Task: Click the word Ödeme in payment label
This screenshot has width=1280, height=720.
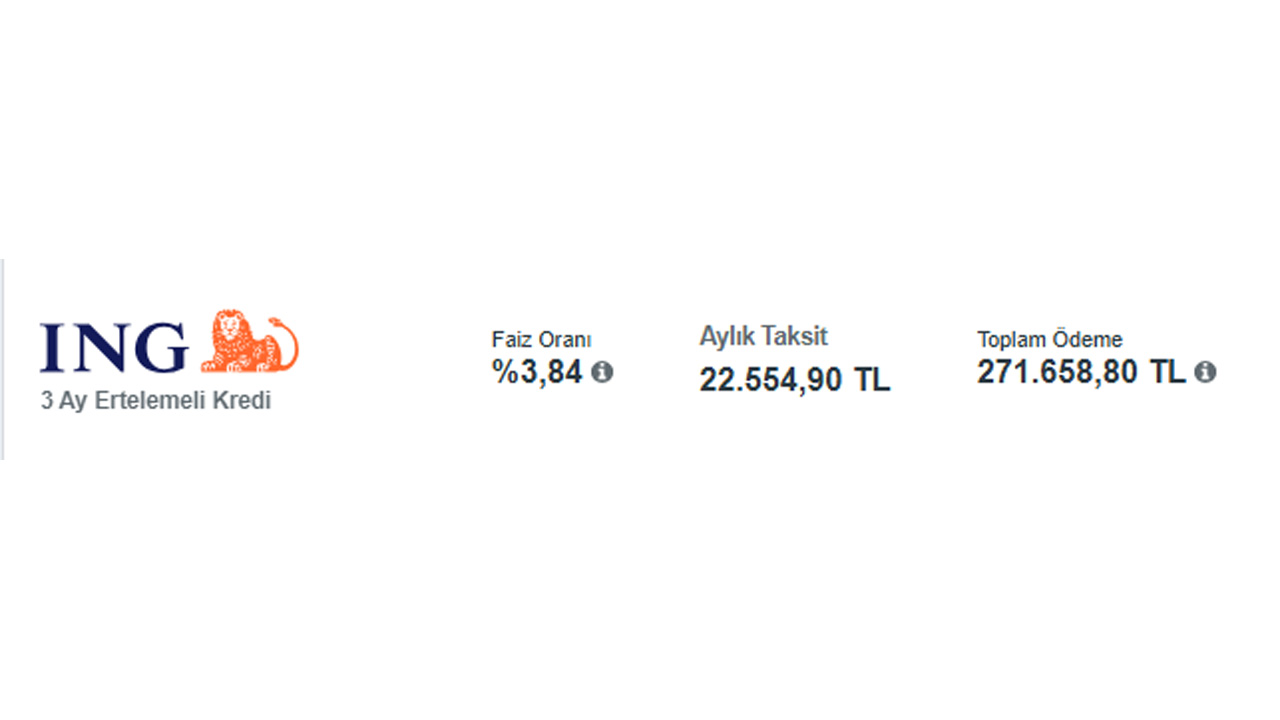Action: point(1085,340)
